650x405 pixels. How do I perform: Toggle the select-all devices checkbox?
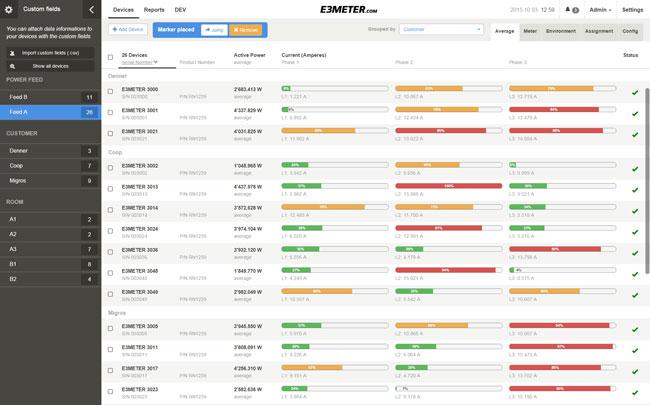coord(110,57)
